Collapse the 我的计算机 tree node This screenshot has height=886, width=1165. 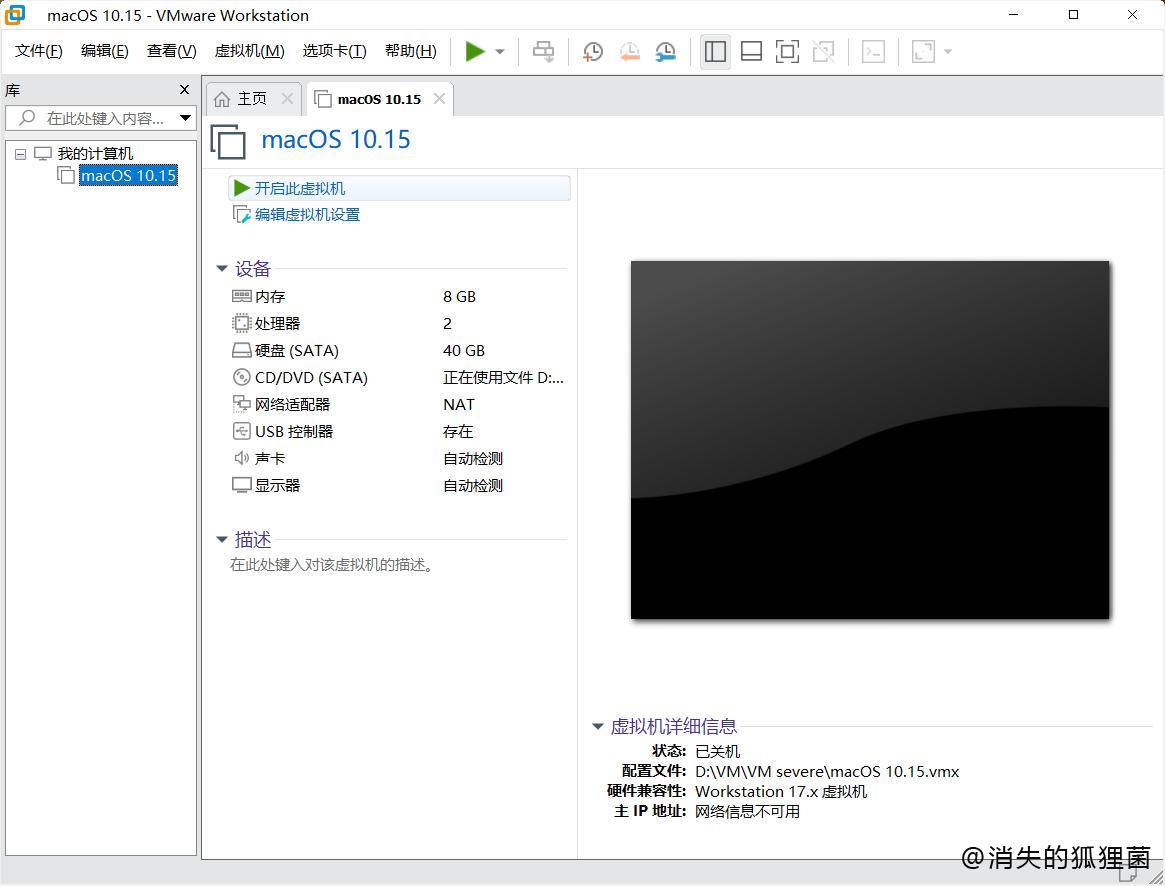(21, 155)
